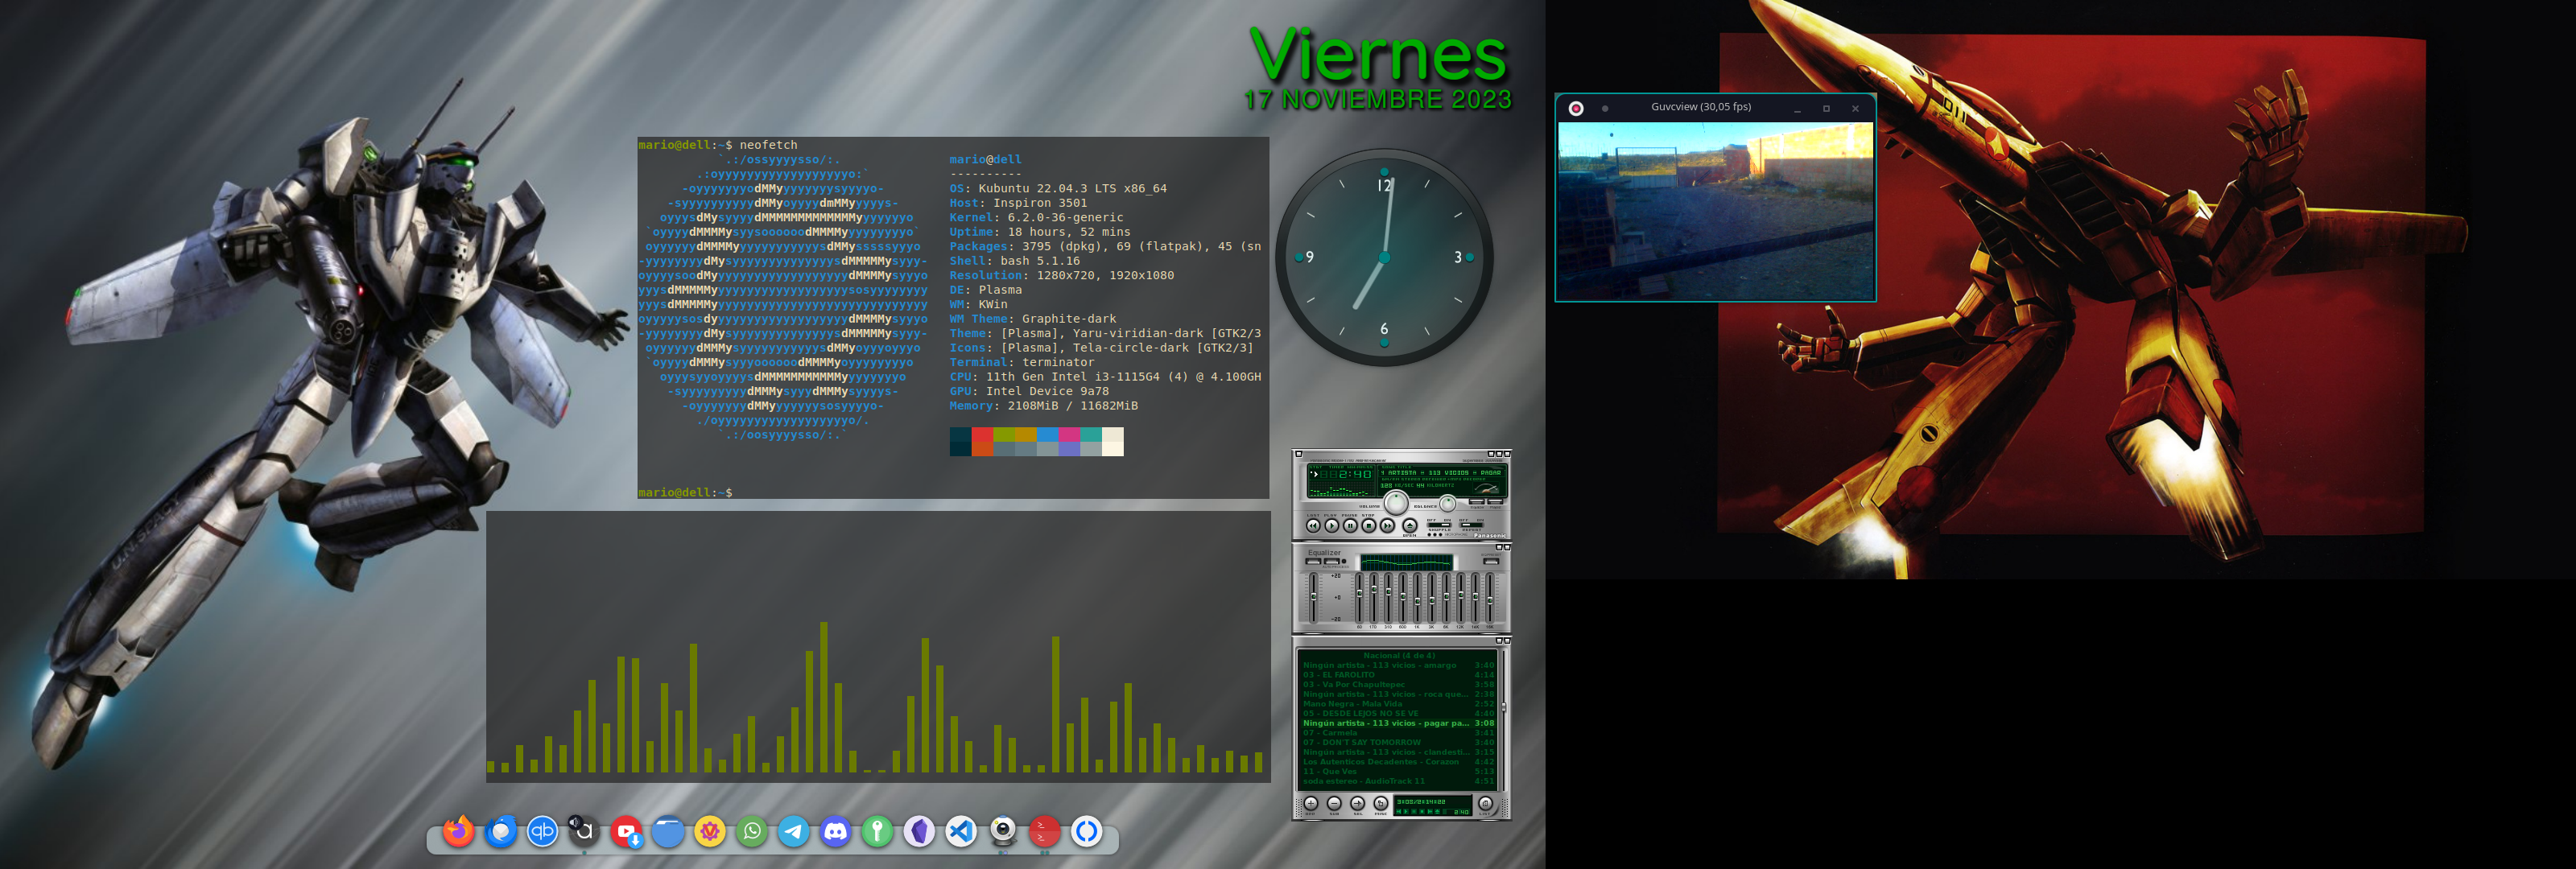This screenshot has width=2576, height=869.
Task: Click the 60 Hz equalizer band slider
Action: (x=1360, y=597)
